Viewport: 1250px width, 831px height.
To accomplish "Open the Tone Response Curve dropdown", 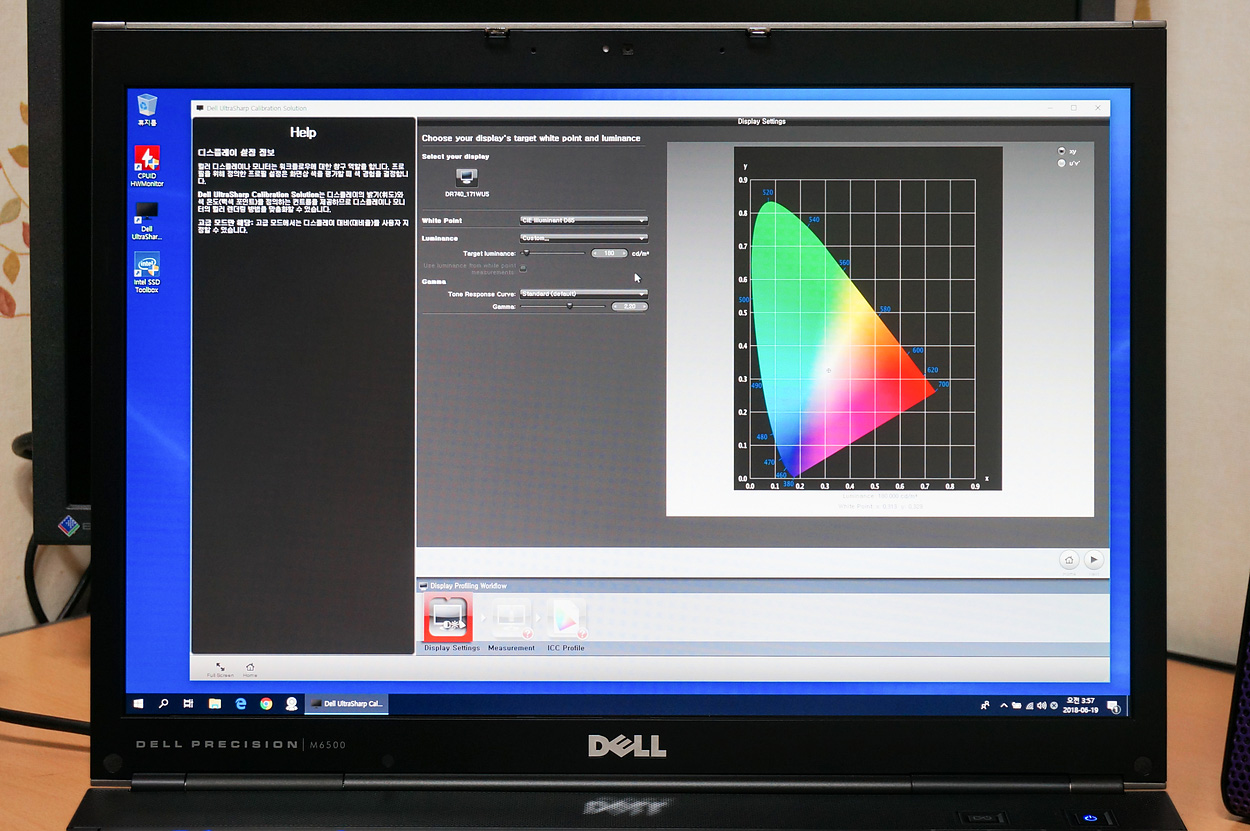I will (x=584, y=294).
